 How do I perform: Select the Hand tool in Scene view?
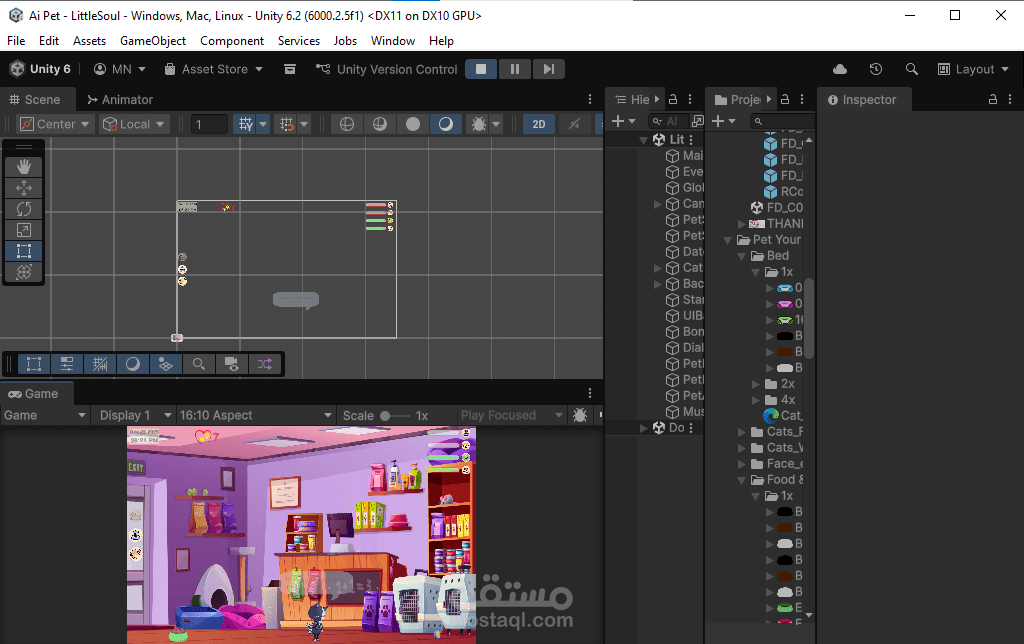24,167
